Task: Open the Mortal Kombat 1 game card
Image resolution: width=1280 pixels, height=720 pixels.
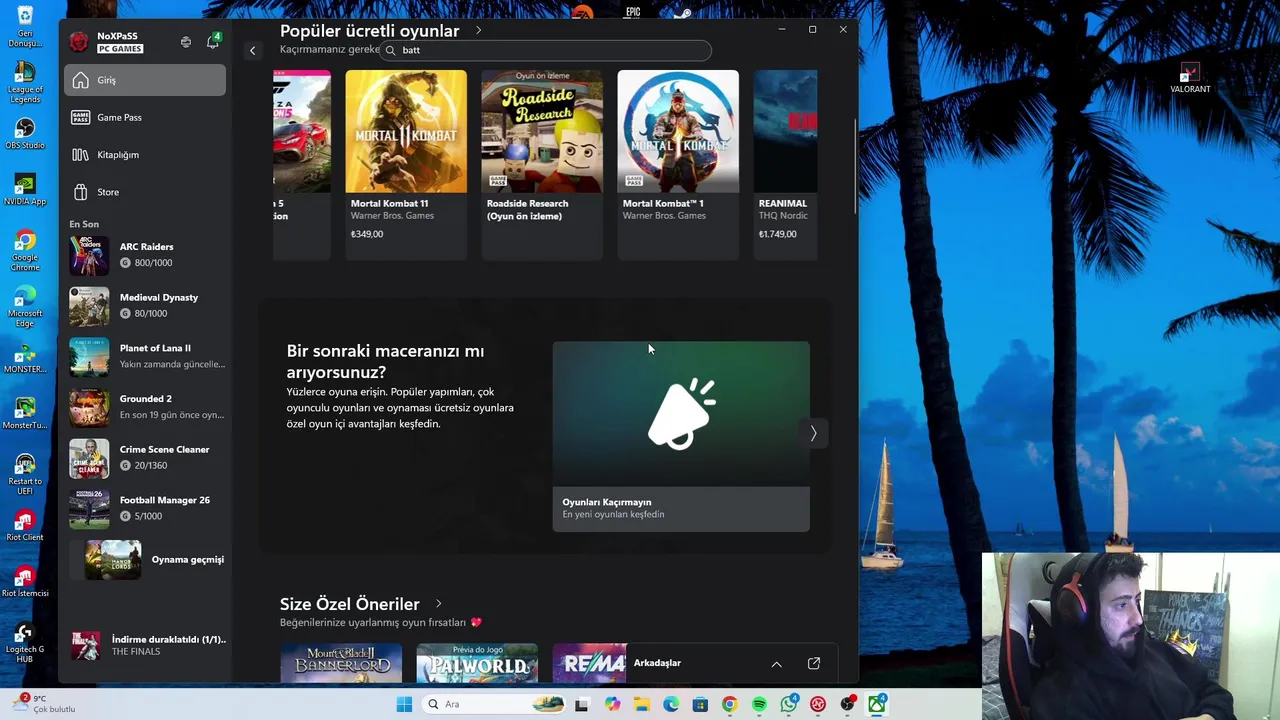Action: click(678, 164)
